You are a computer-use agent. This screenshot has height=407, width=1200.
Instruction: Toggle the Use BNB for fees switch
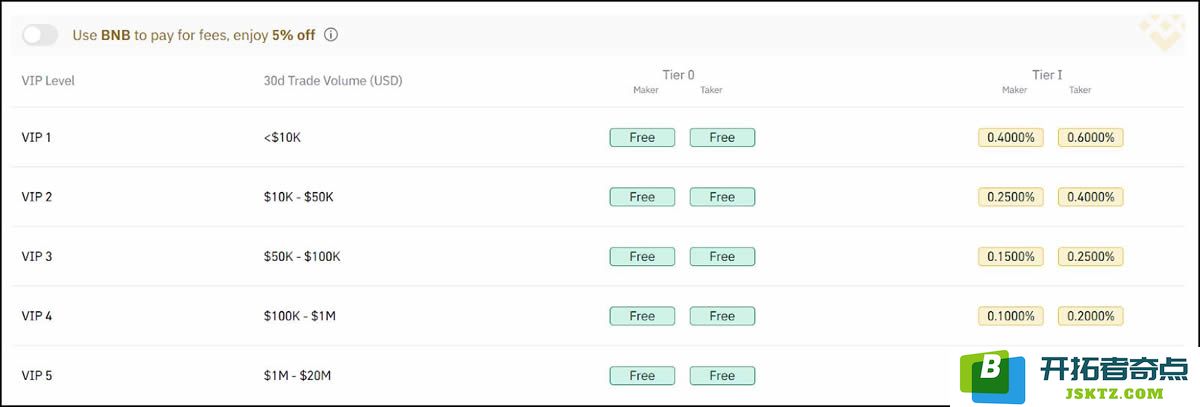coord(41,35)
